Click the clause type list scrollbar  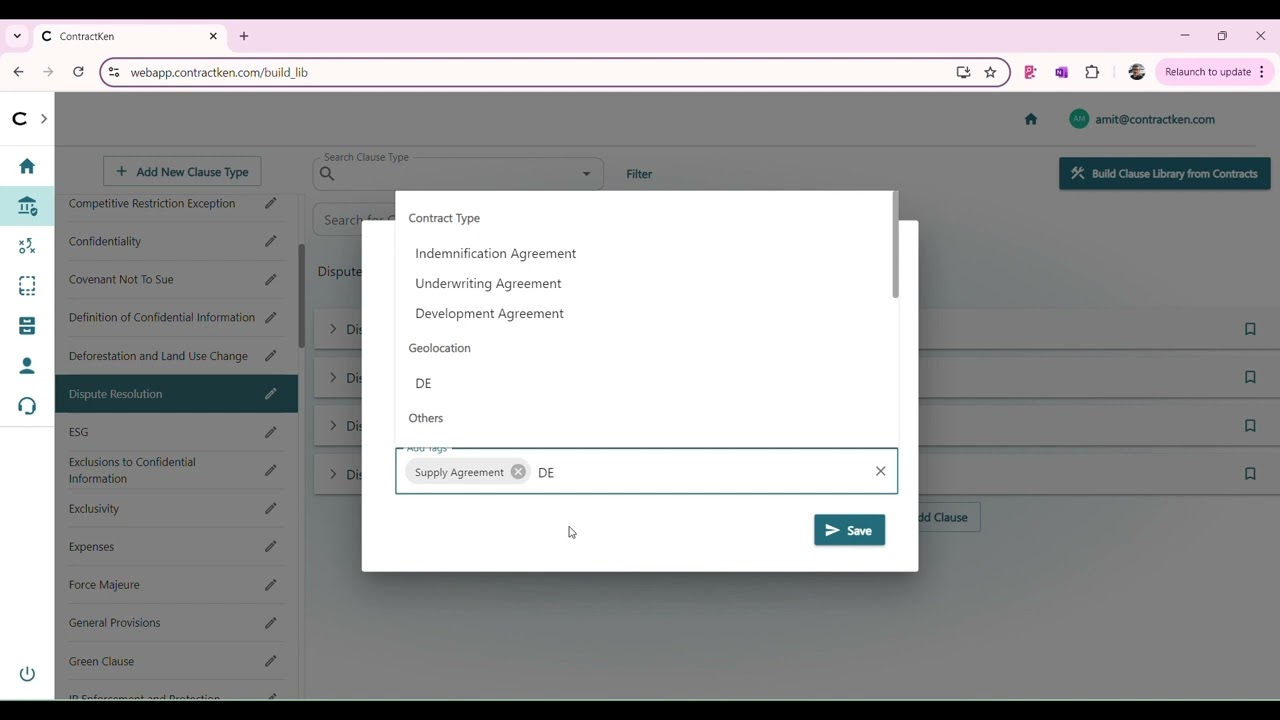pyautogui.click(x=301, y=297)
